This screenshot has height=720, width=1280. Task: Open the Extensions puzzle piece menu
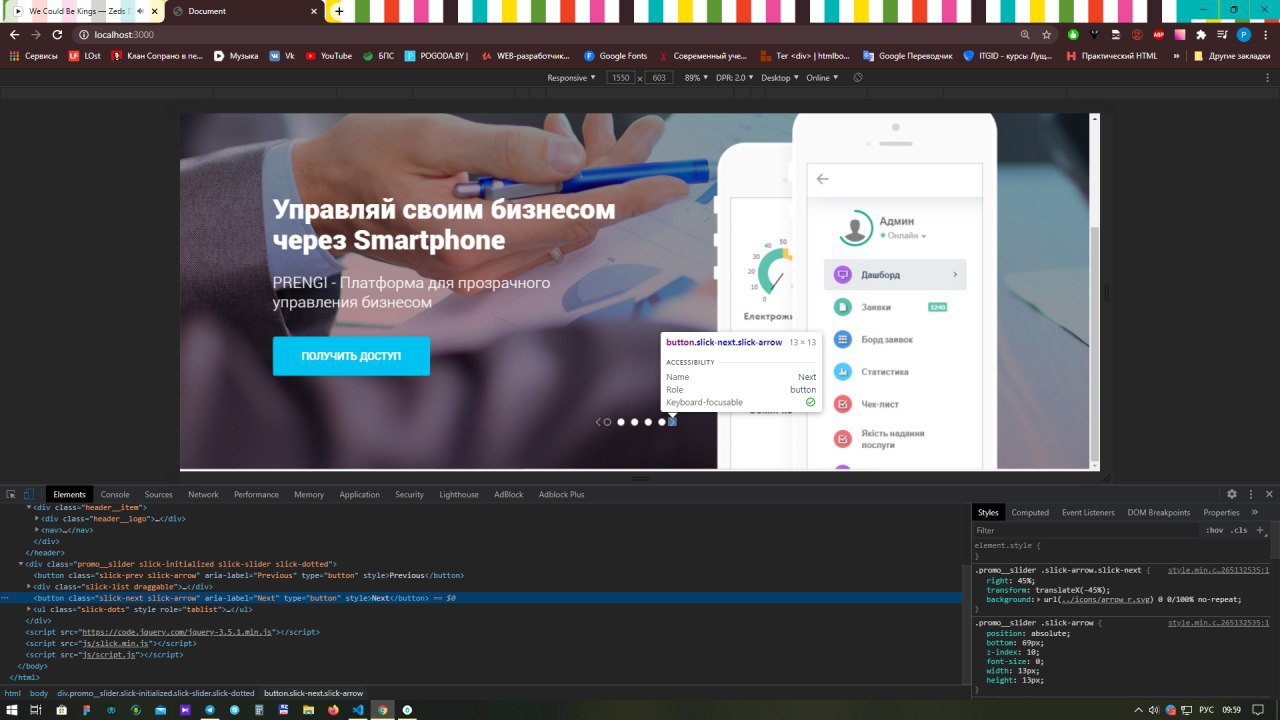coord(1201,34)
